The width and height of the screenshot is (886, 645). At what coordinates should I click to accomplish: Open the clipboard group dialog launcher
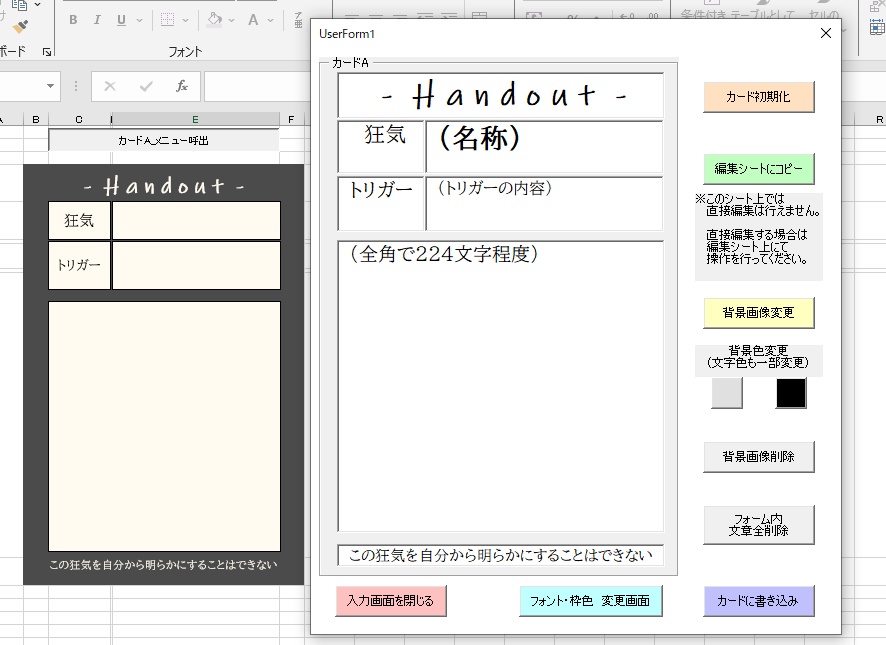click(x=47, y=51)
